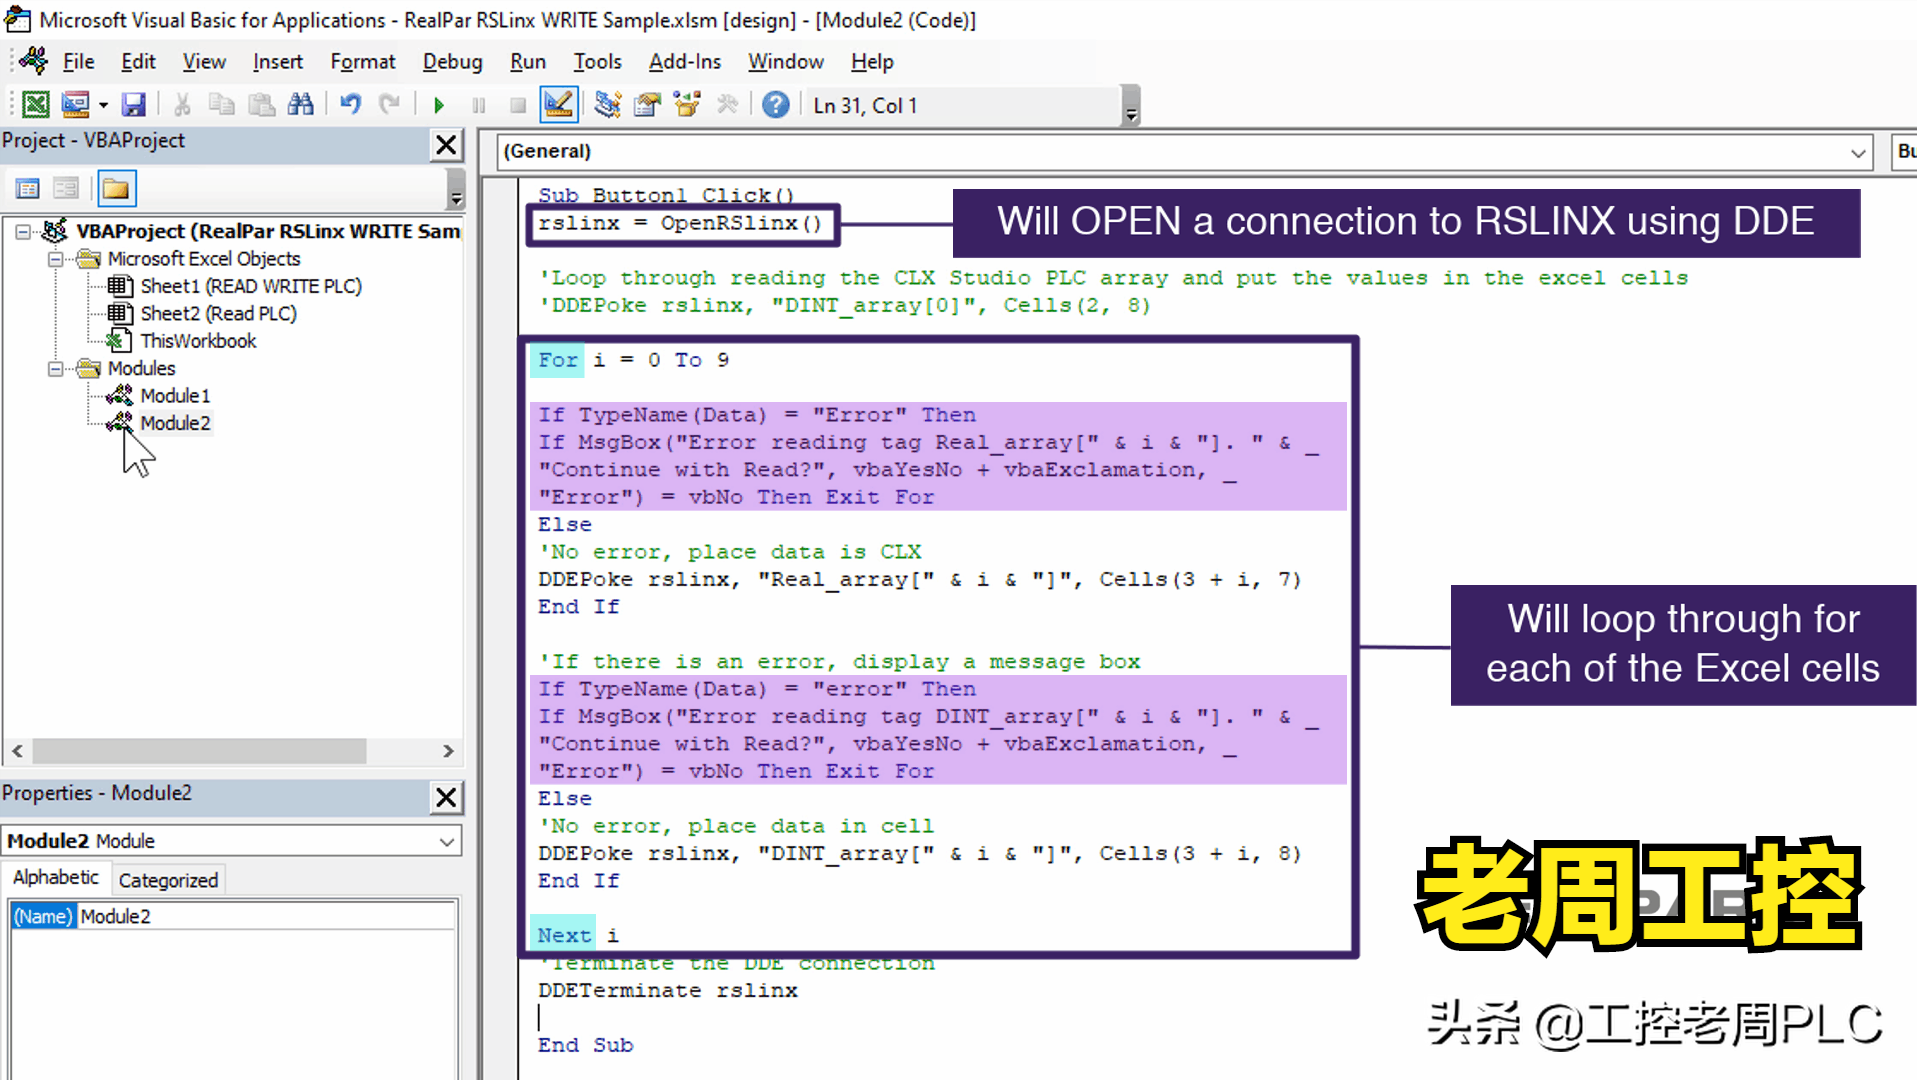Click the Cut scissors icon
The image size is (1917, 1080).
click(182, 105)
